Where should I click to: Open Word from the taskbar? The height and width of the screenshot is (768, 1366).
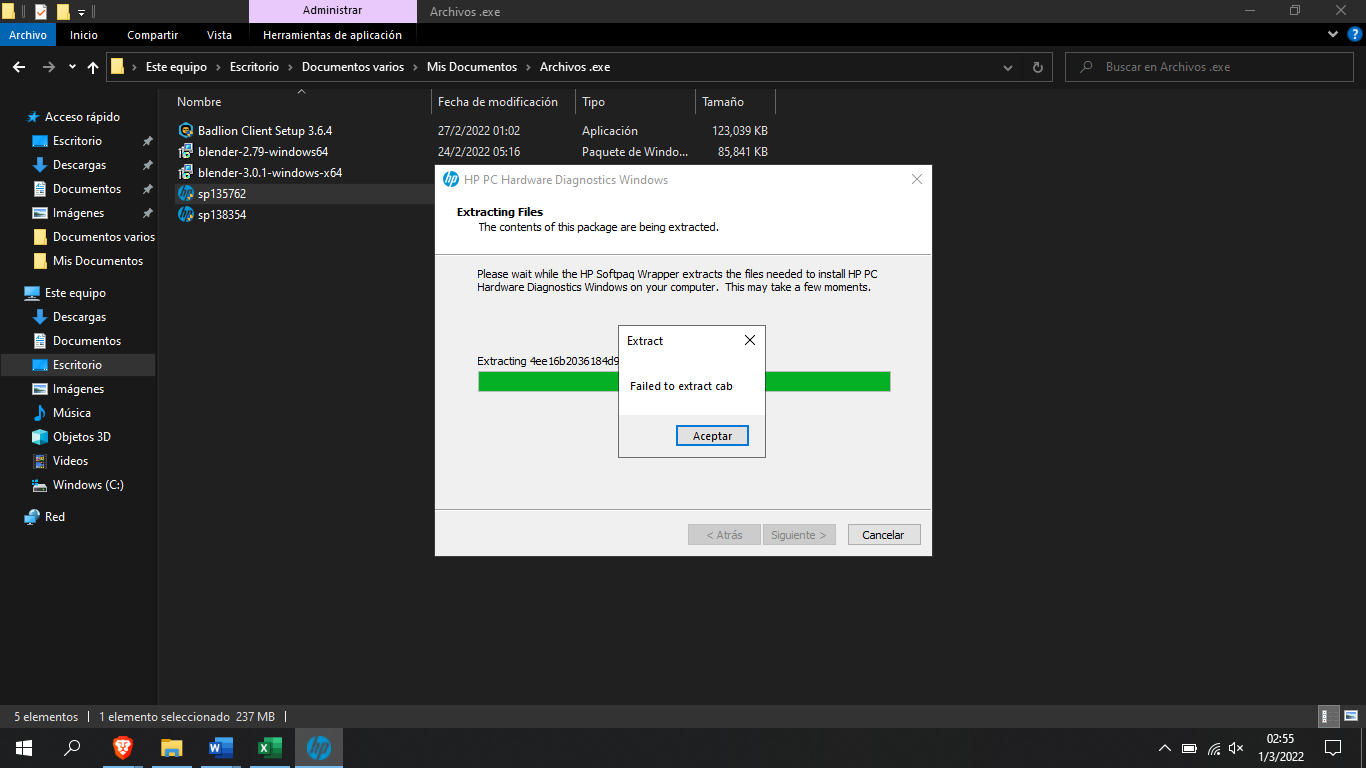click(x=220, y=747)
